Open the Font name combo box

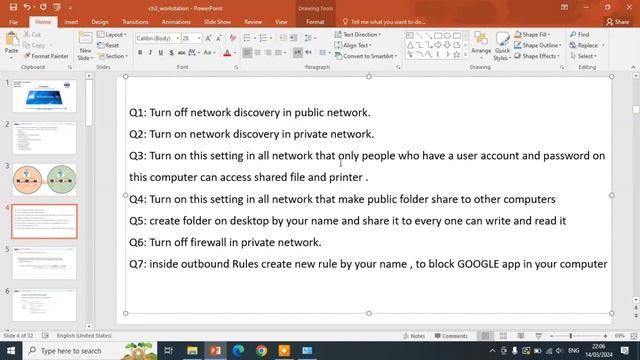[x=158, y=38]
